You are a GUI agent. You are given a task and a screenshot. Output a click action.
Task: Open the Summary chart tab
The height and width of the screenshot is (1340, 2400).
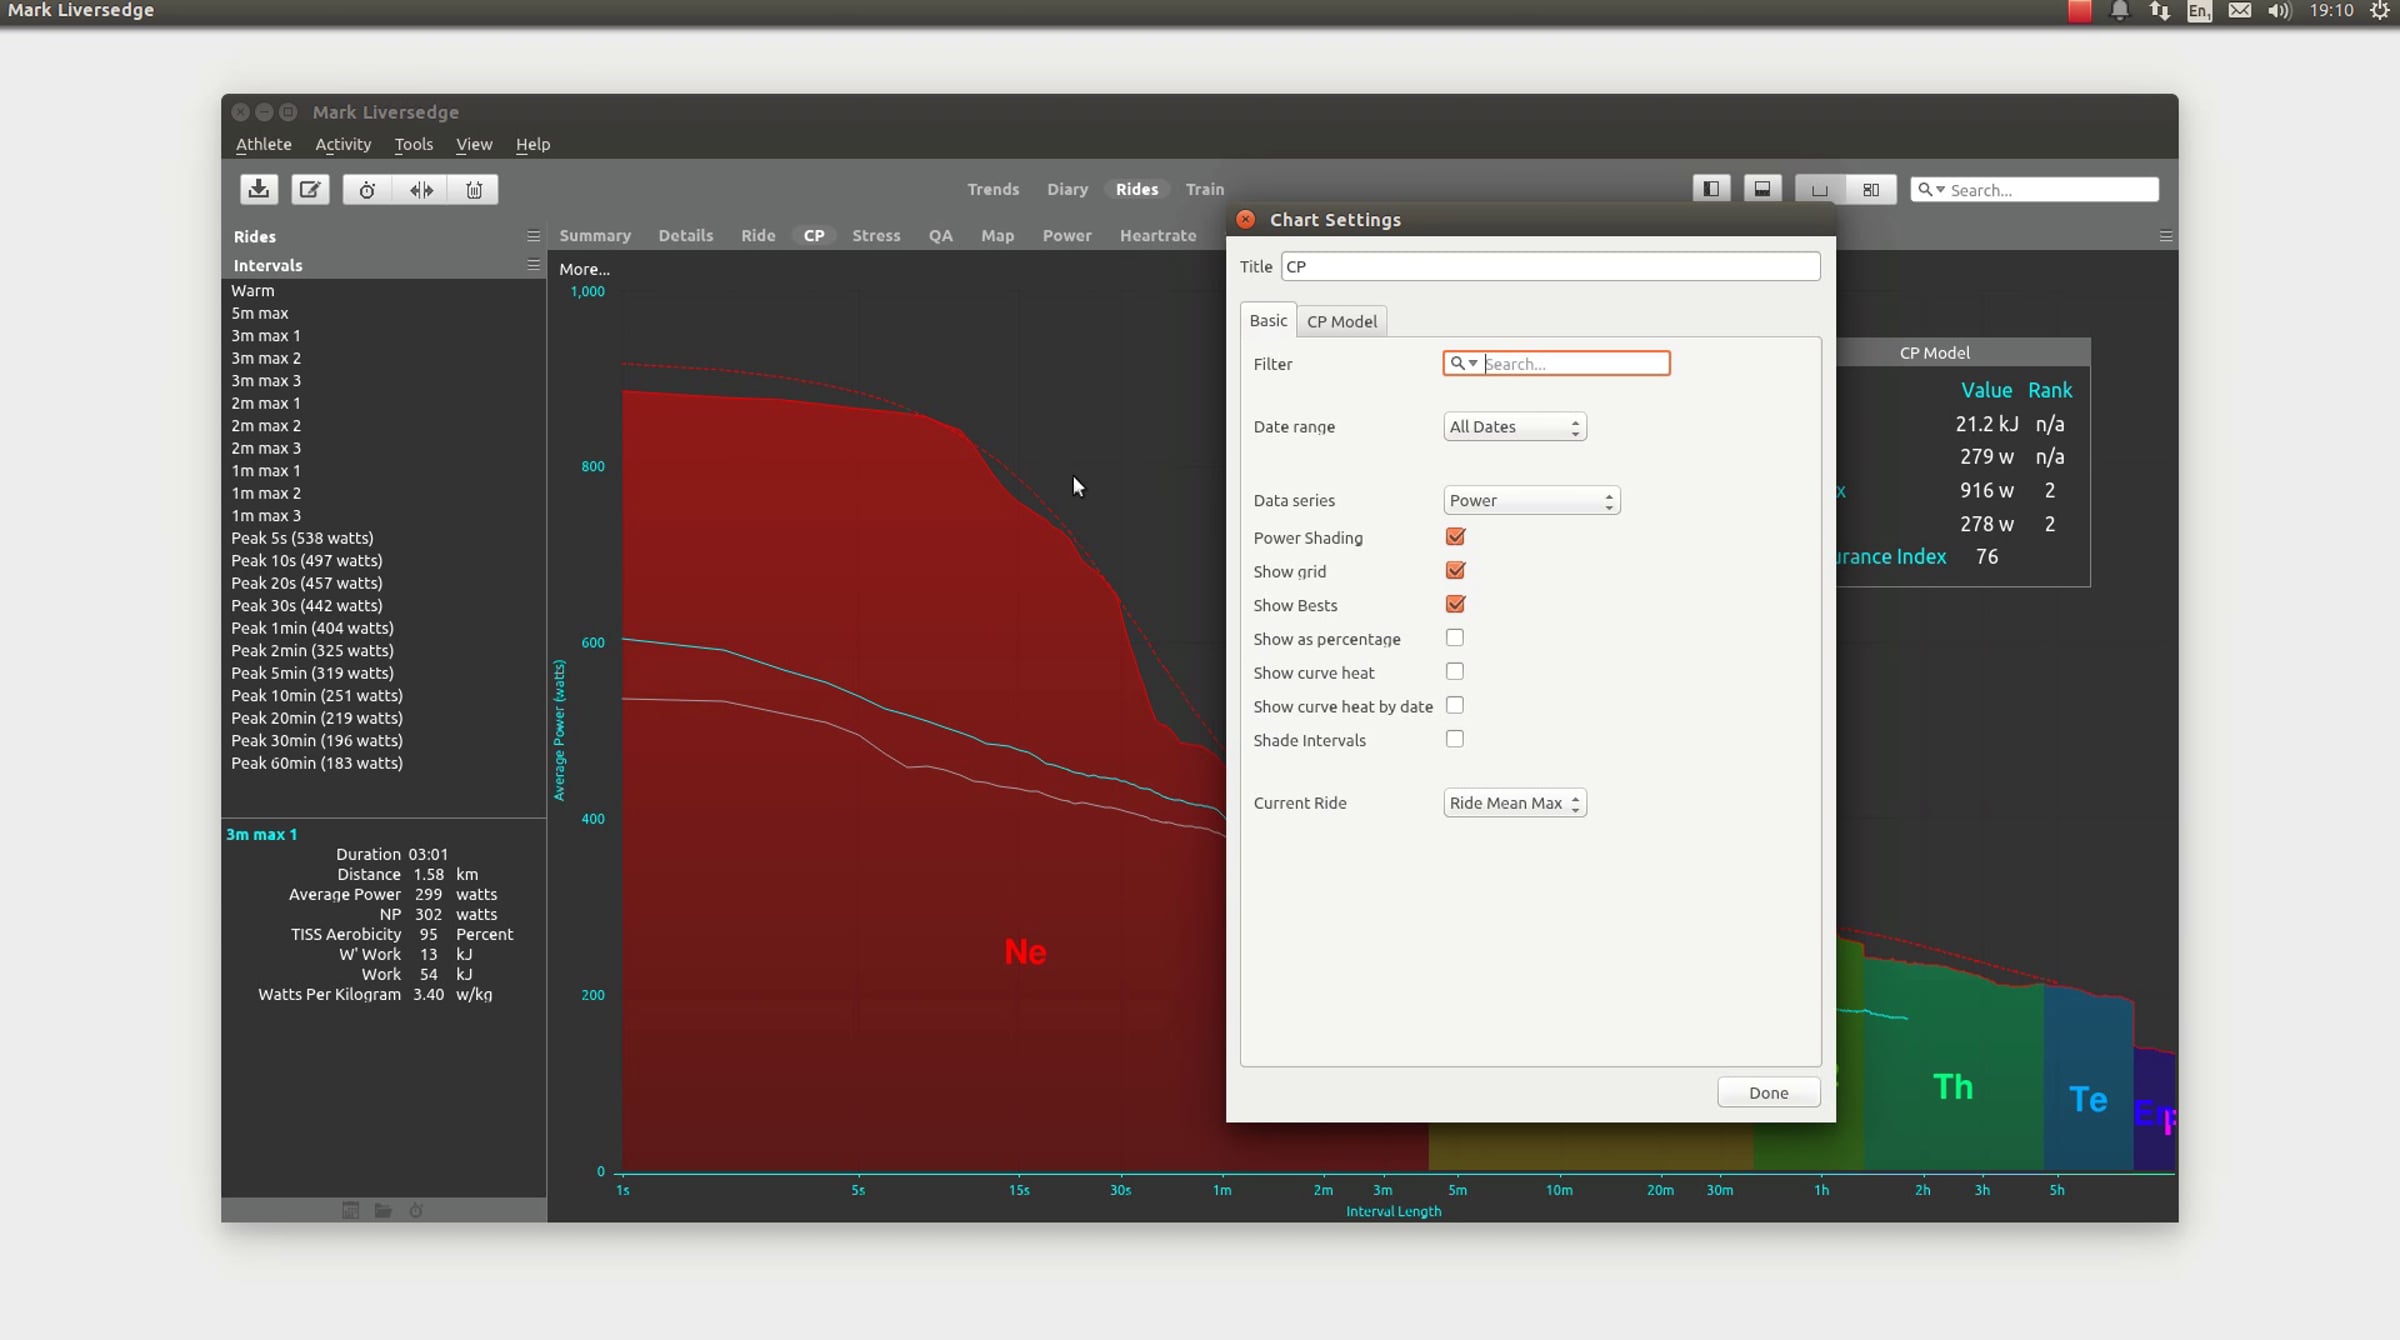click(x=595, y=236)
